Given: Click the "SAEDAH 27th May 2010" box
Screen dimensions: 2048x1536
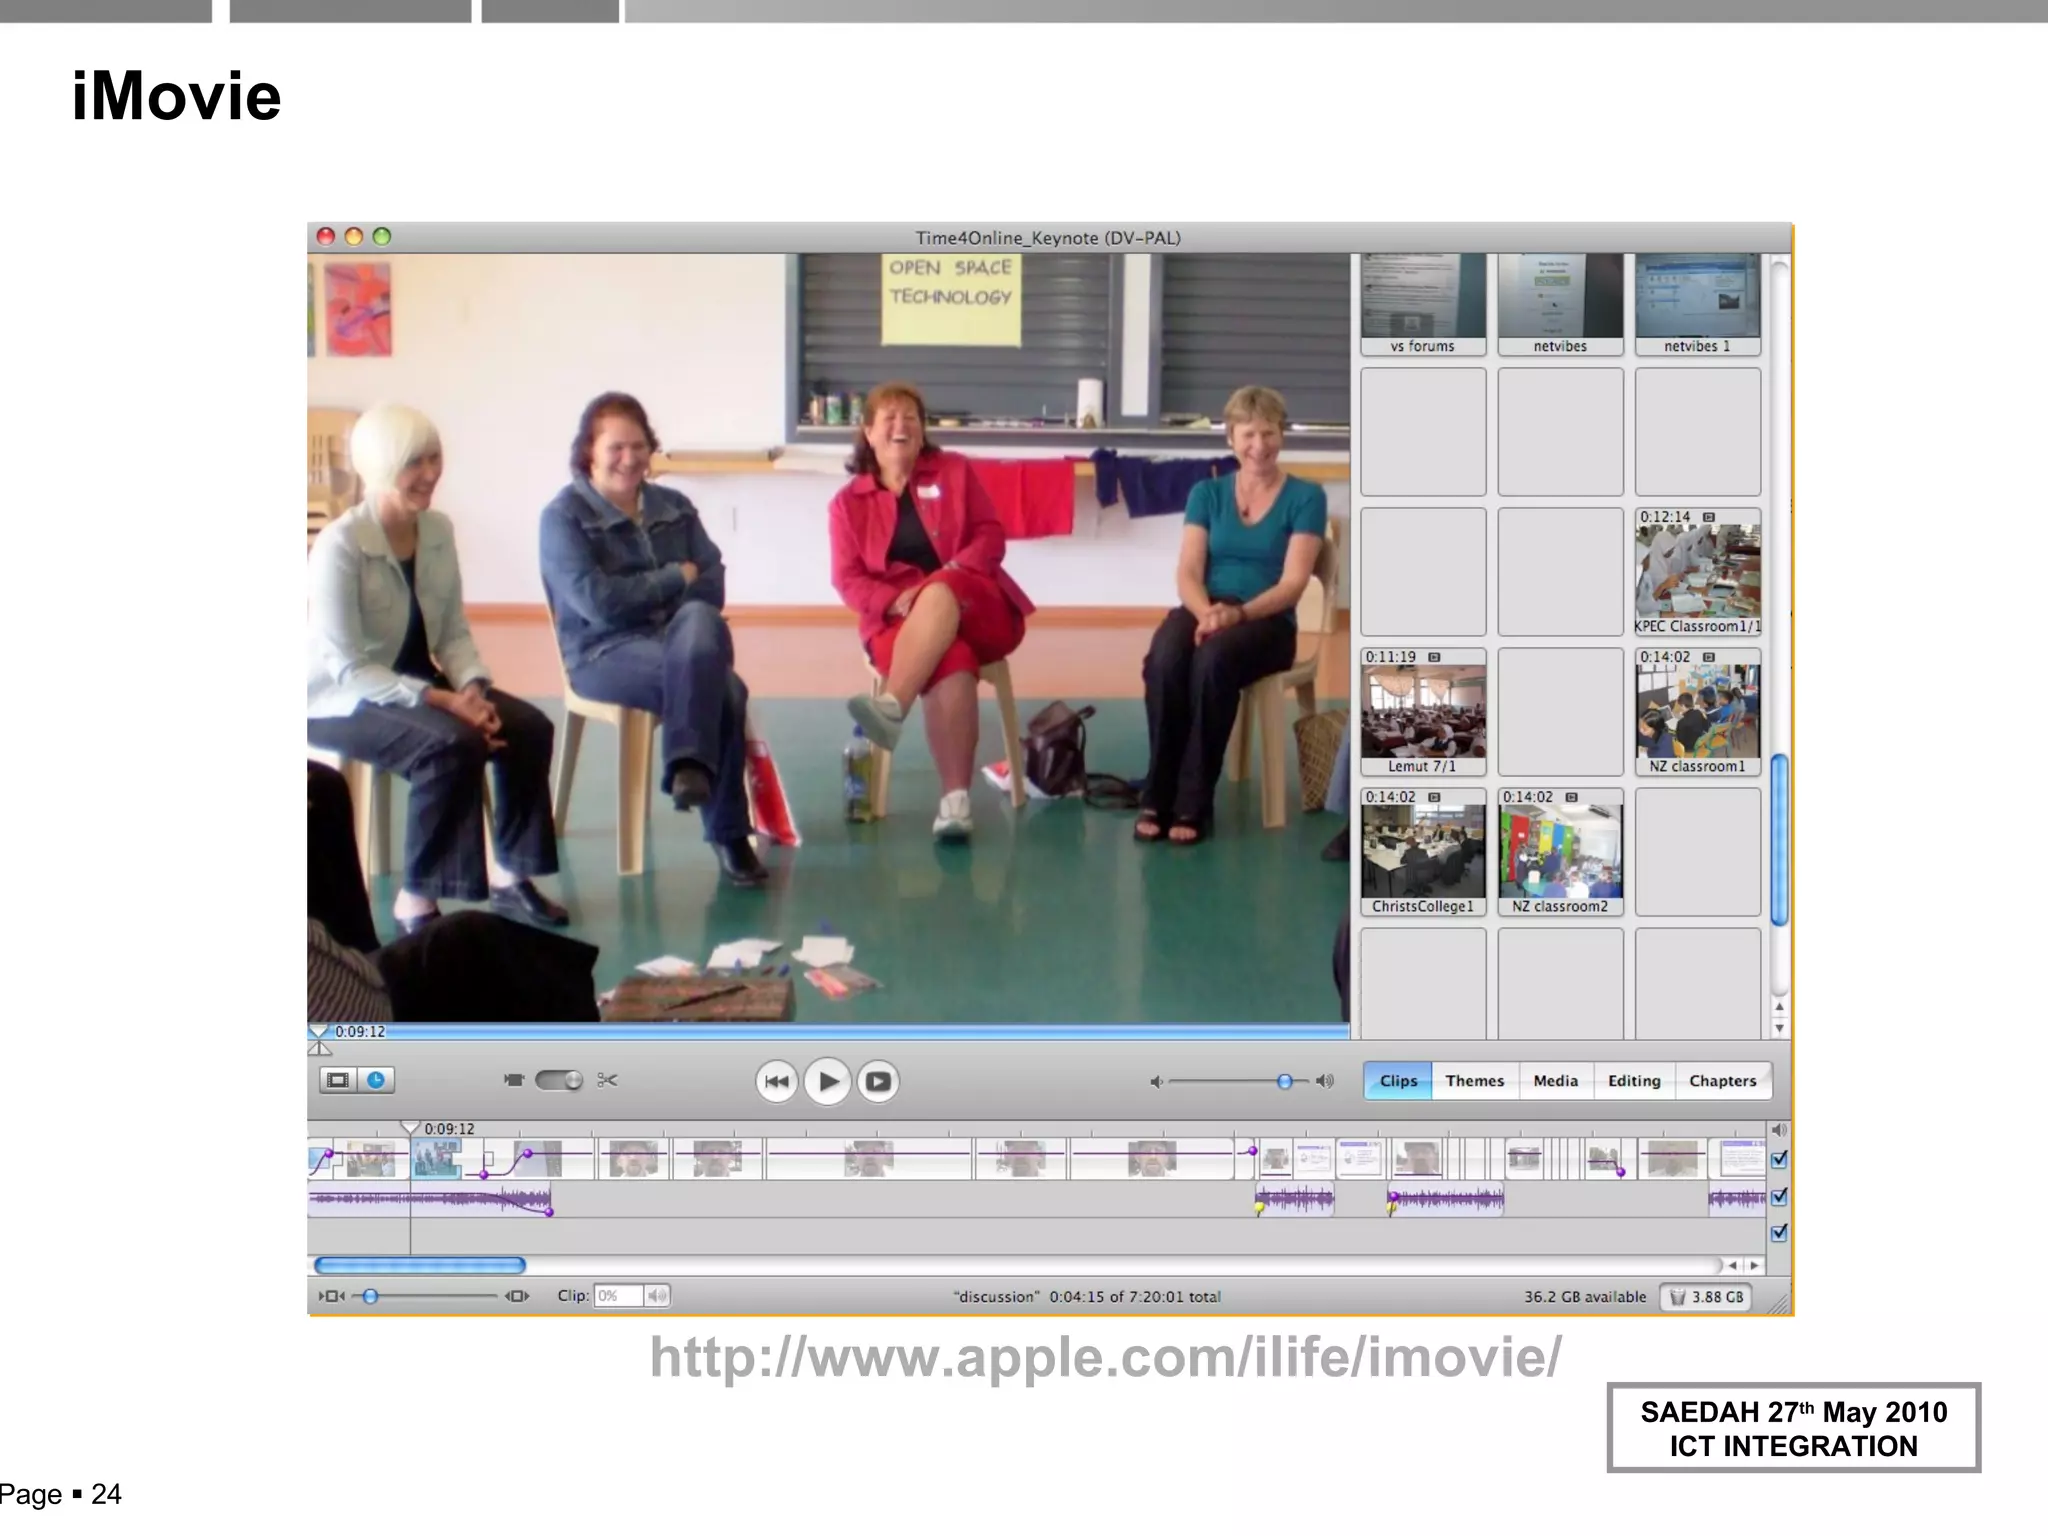Looking at the screenshot, I should coord(1794,1428).
